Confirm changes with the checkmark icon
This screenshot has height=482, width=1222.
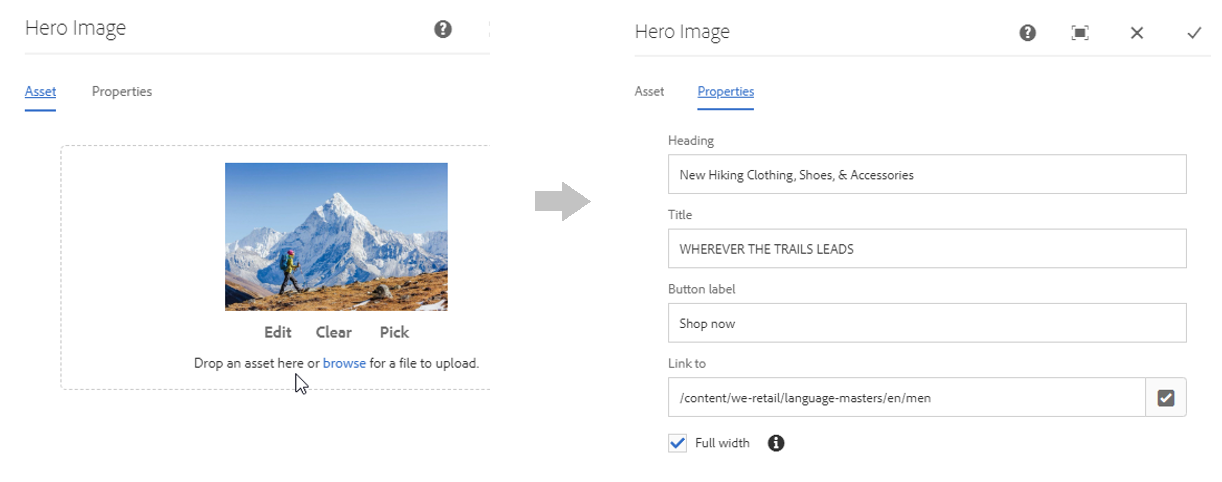tap(1194, 33)
